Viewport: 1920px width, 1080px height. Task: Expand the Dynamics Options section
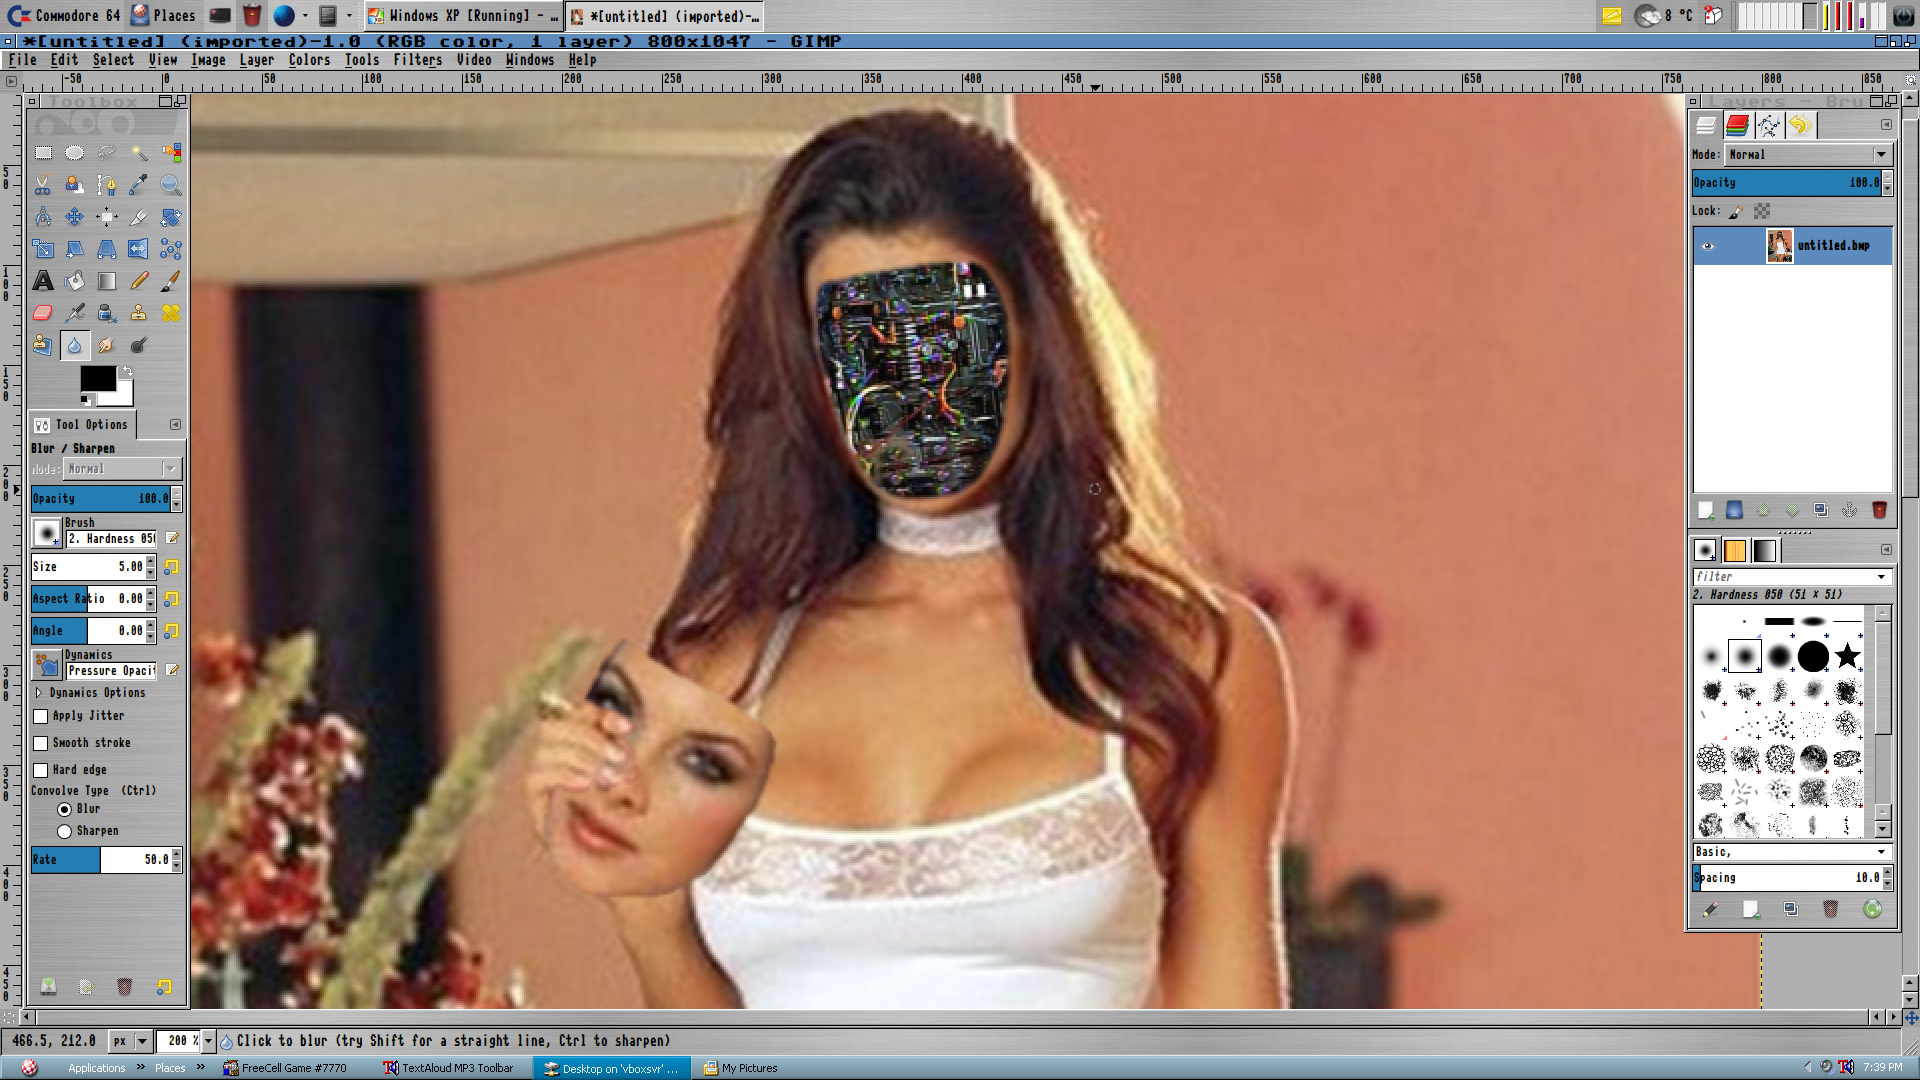39,692
